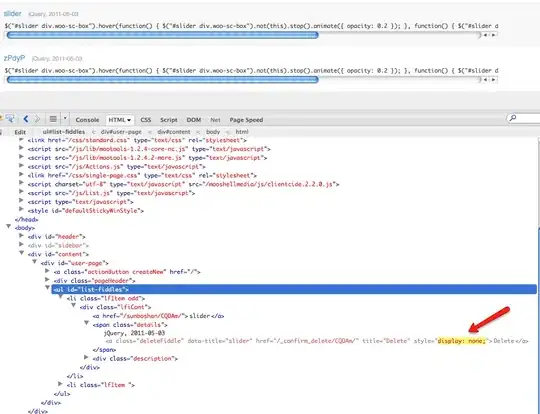Viewport: 540px width, 414px height.
Task: Expand the div class="description" node
Action: pos(86,357)
